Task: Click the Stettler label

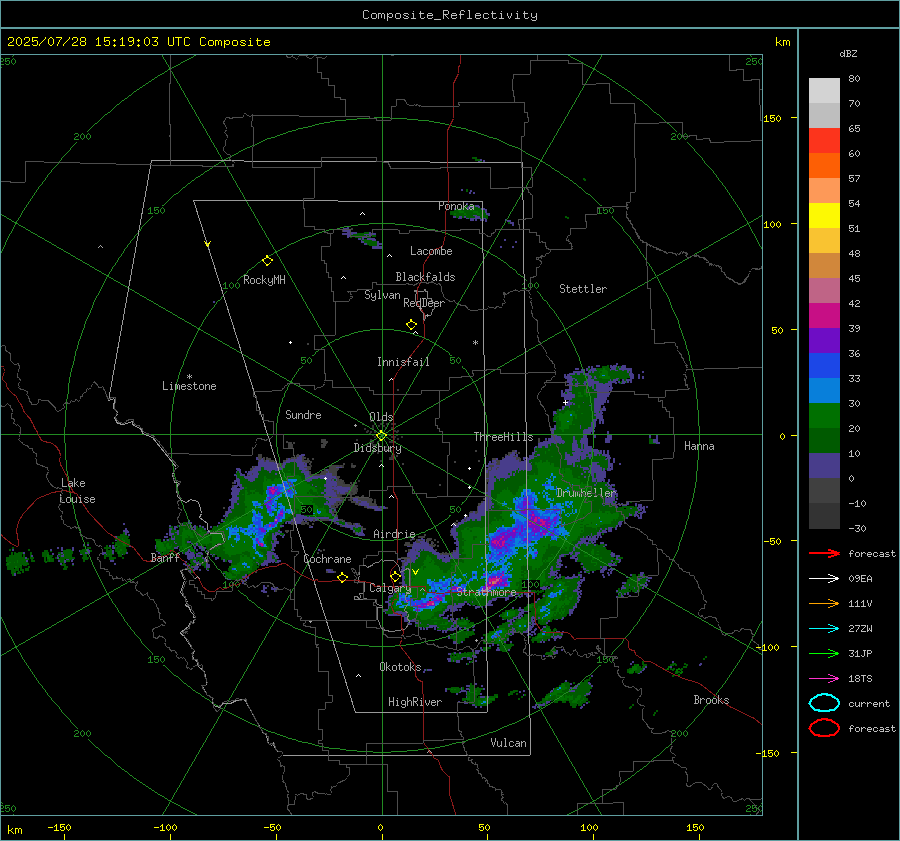Action: 583,289
